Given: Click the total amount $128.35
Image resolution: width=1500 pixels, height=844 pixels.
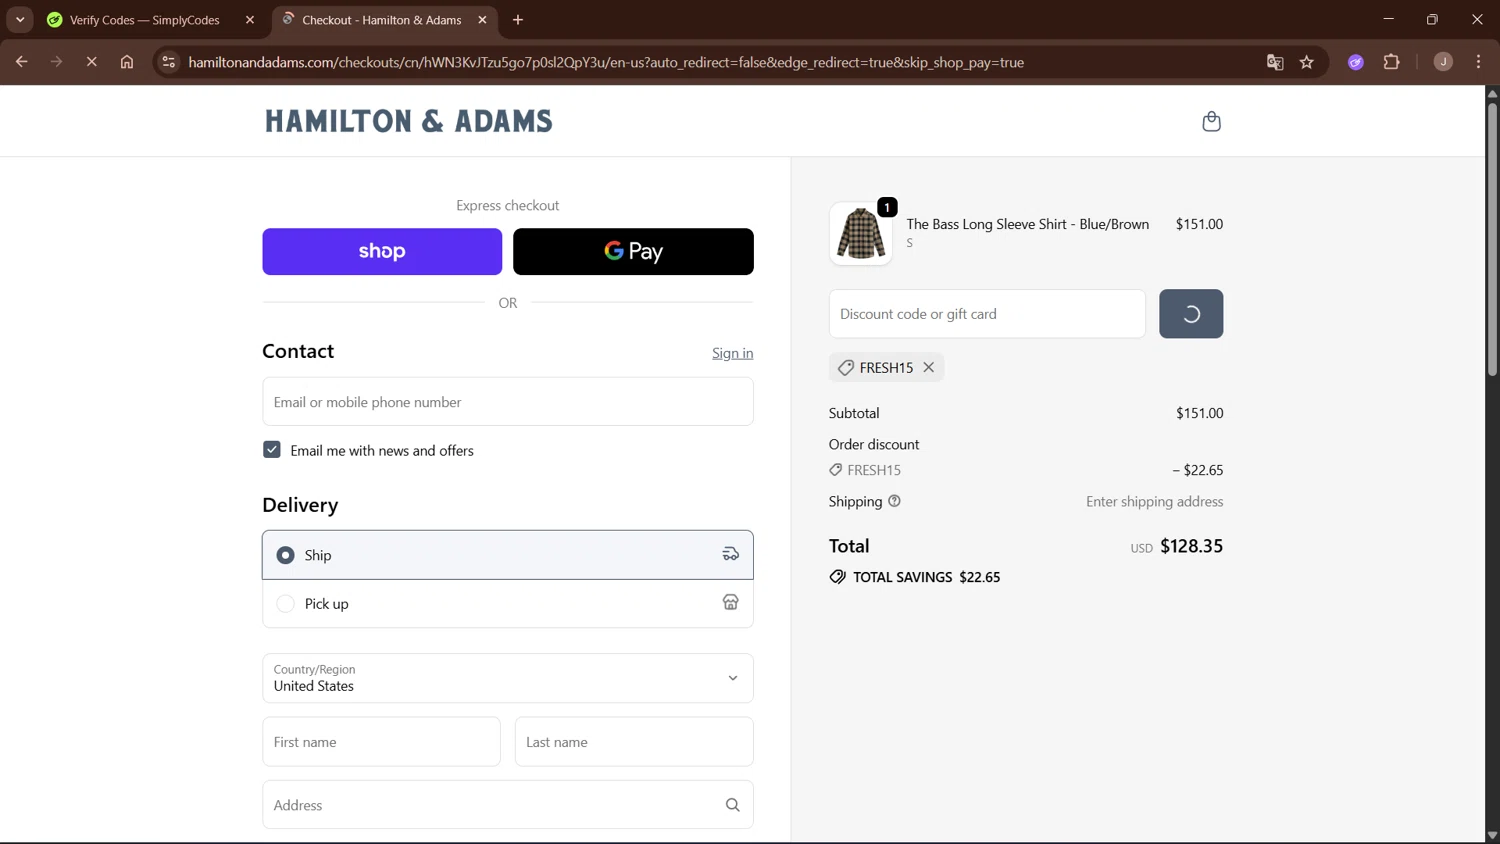Looking at the screenshot, I should pos(1191,546).
